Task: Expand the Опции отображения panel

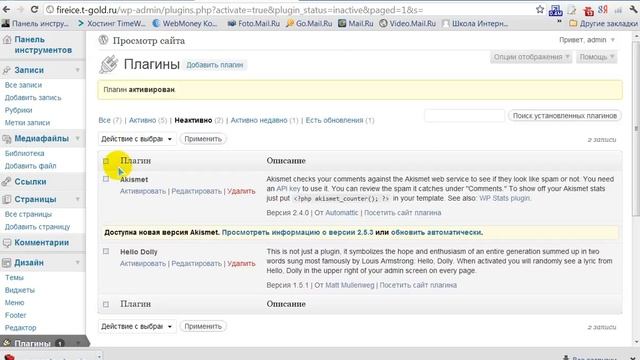Action: (531, 57)
